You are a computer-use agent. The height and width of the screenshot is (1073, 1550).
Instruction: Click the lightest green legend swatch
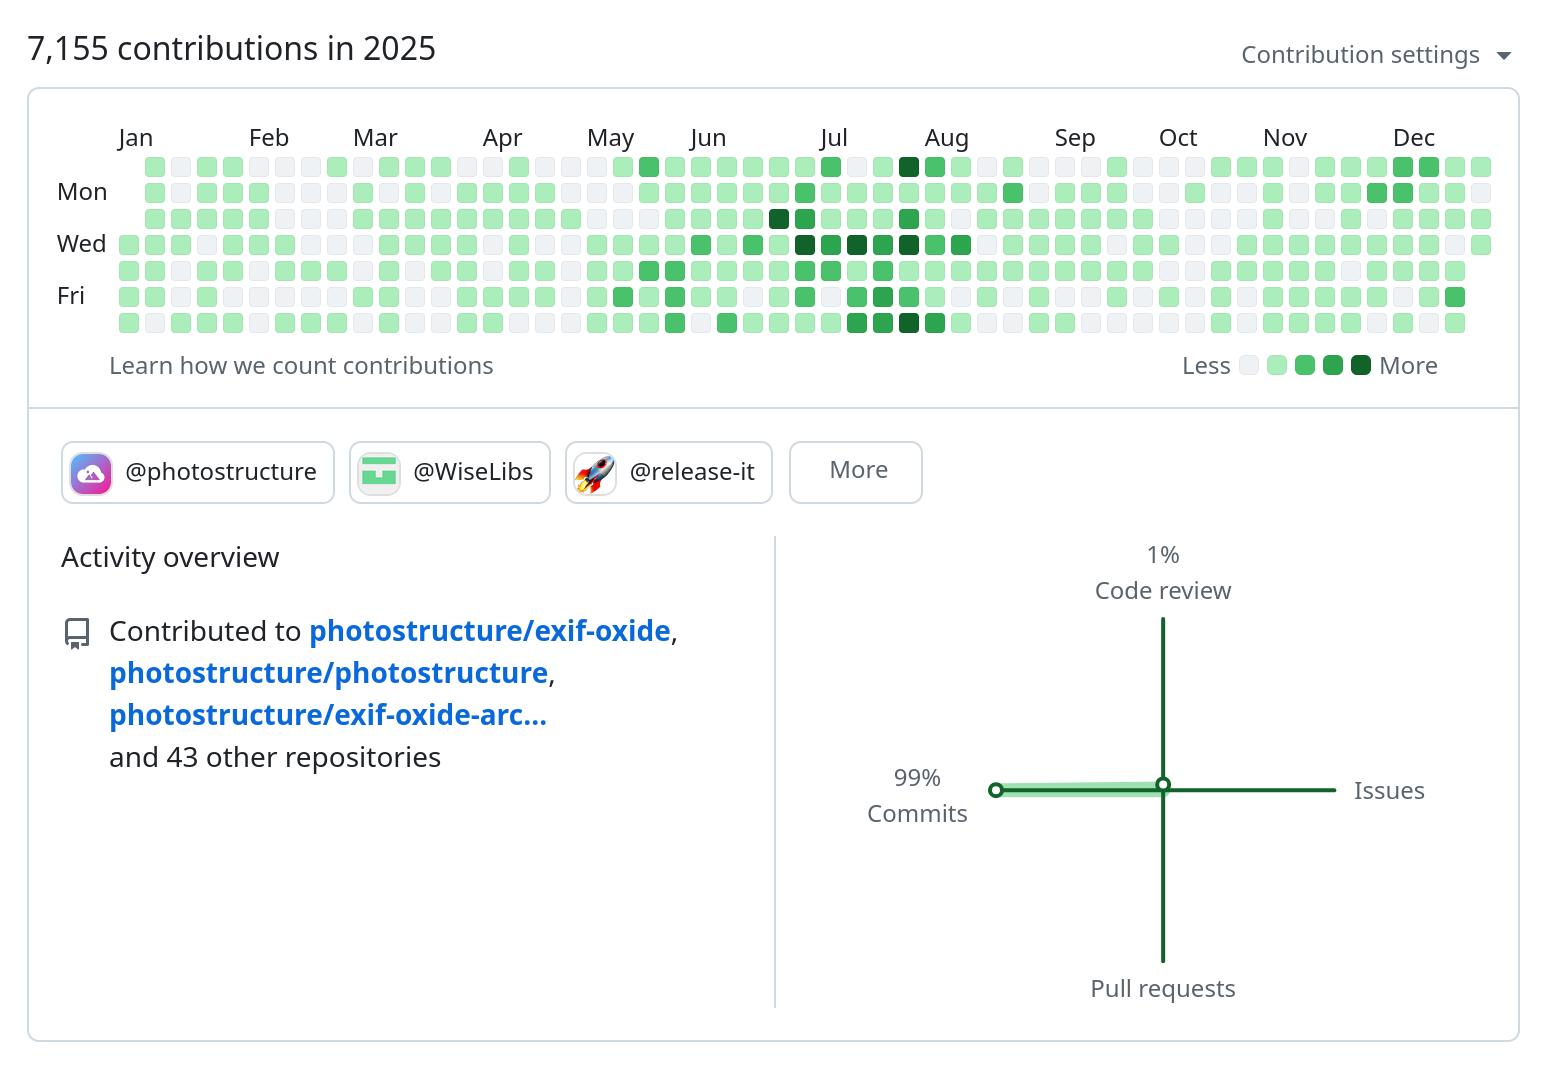[x=1277, y=365]
